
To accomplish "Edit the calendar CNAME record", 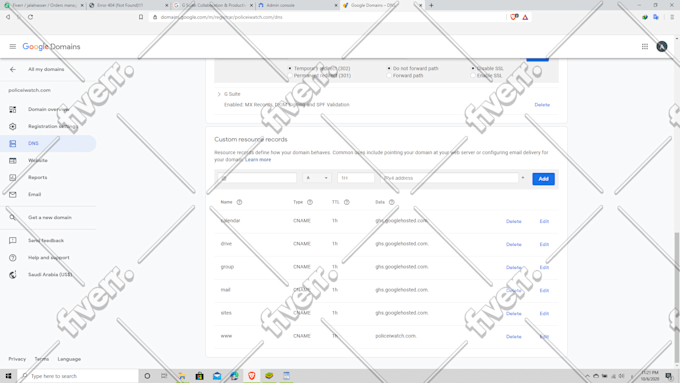I will (544, 221).
